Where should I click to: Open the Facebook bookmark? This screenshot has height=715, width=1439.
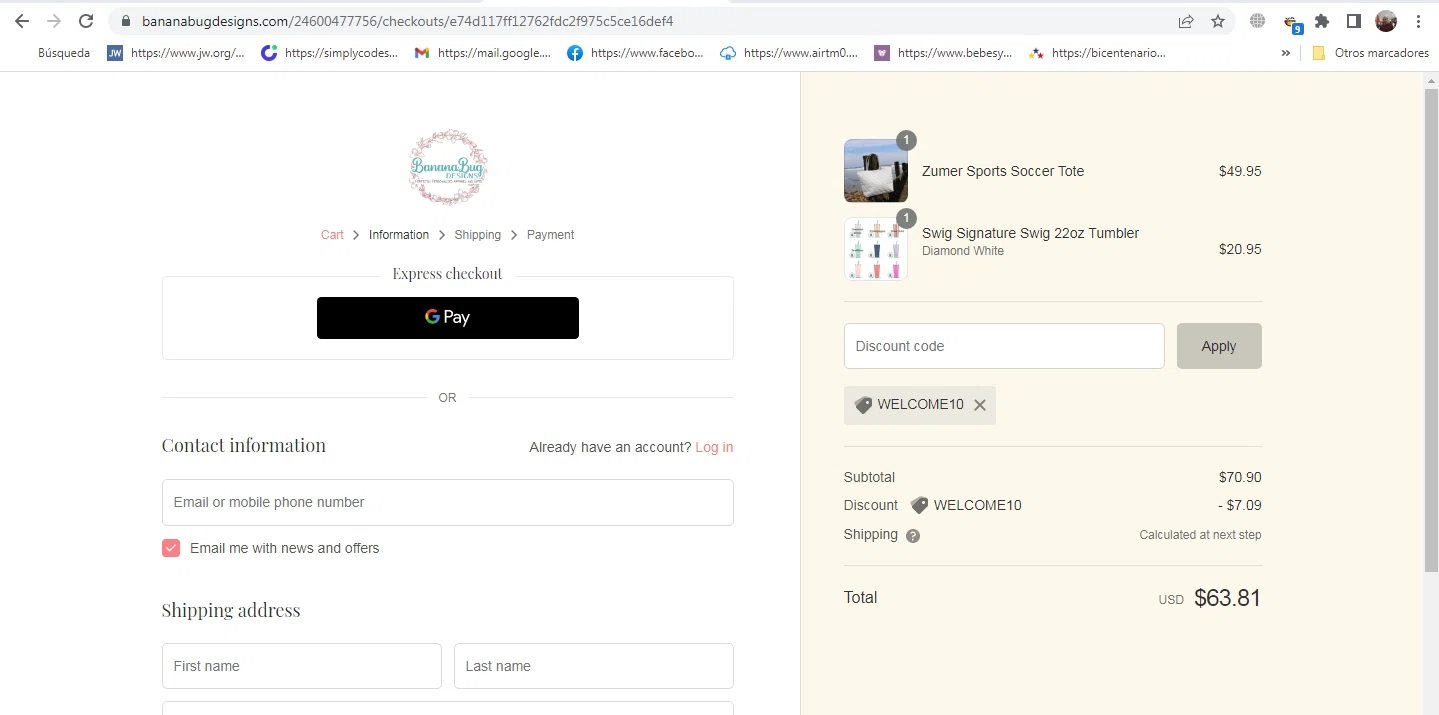coord(636,53)
